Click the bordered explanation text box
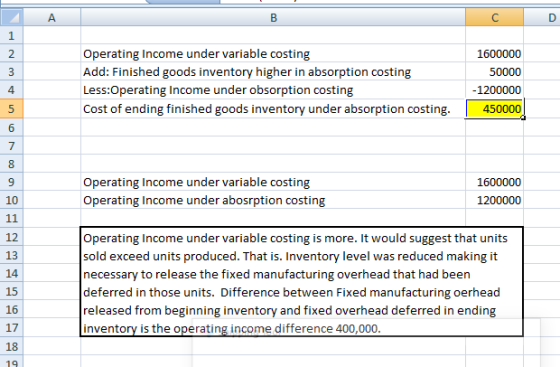The image size is (560, 367). 302,282
